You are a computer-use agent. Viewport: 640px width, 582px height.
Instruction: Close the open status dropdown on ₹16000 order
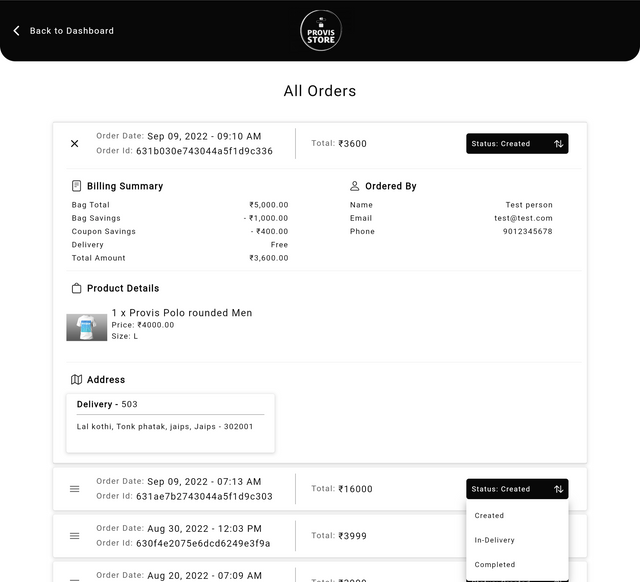[x=516, y=489]
